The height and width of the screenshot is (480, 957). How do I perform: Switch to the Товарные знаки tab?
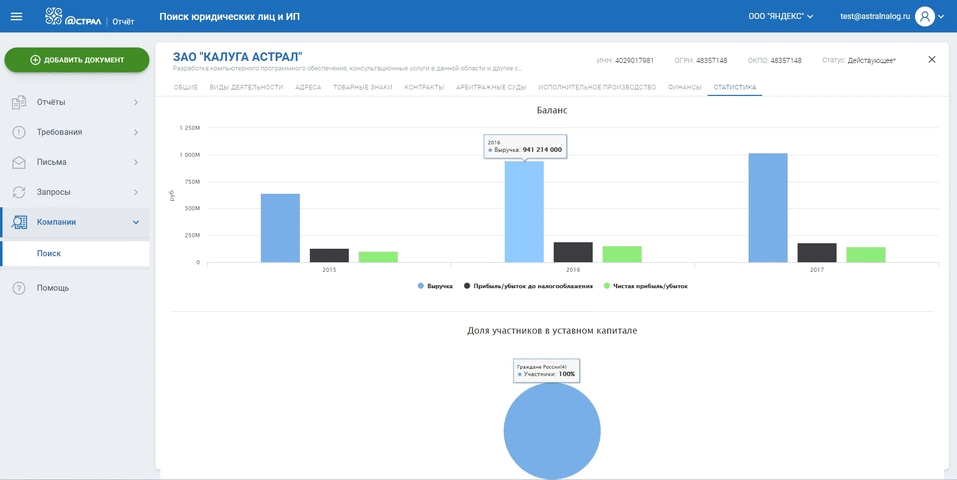tap(363, 87)
